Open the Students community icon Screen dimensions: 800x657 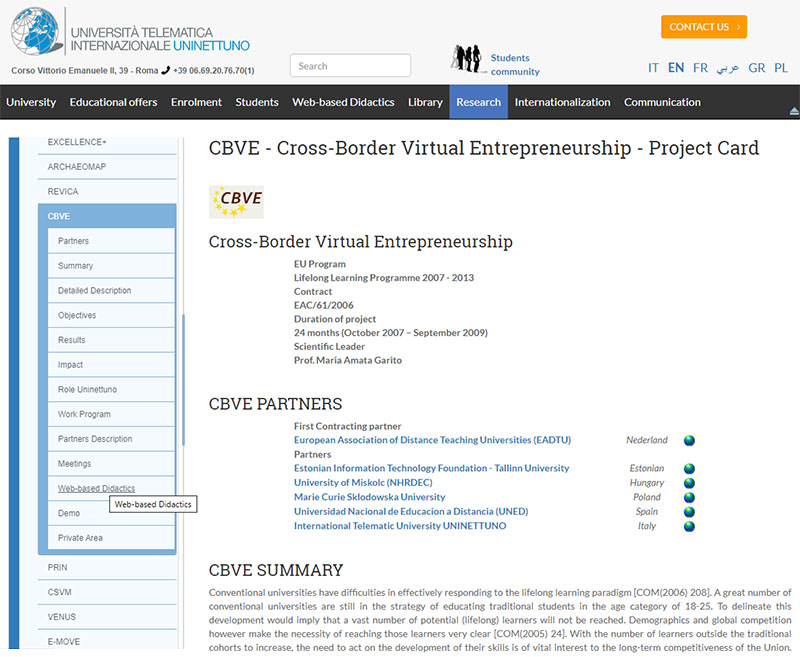pos(465,60)
